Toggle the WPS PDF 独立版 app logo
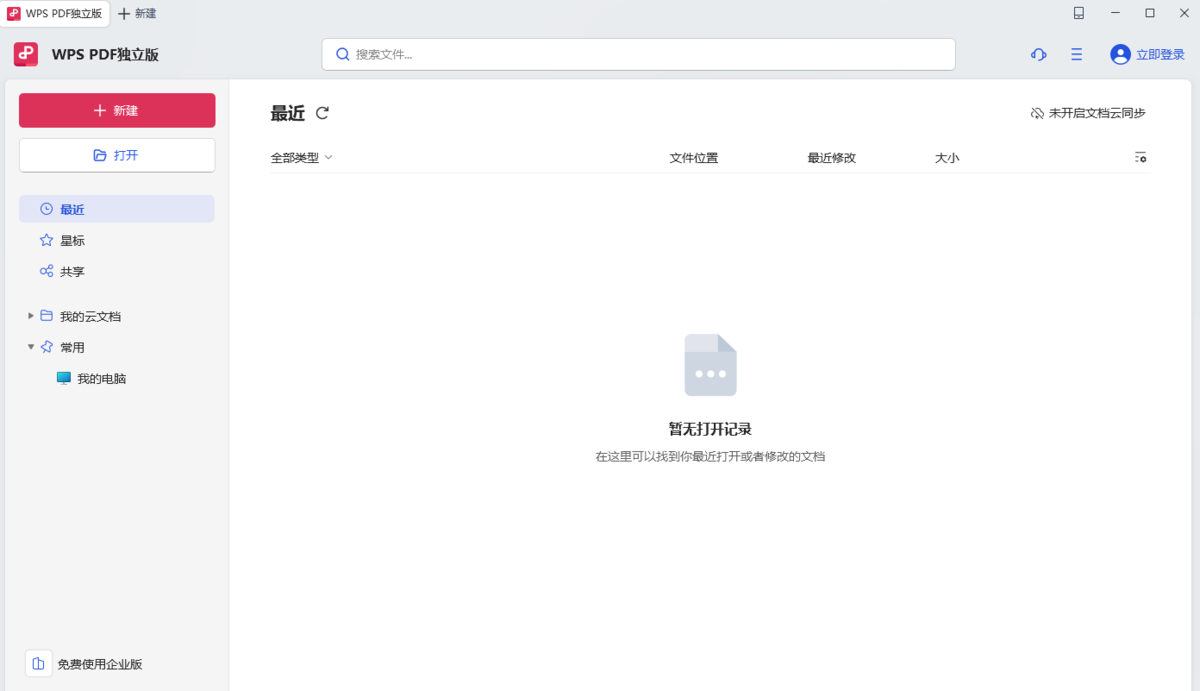The image size is (1200, 691). click(x=24, y=54)
